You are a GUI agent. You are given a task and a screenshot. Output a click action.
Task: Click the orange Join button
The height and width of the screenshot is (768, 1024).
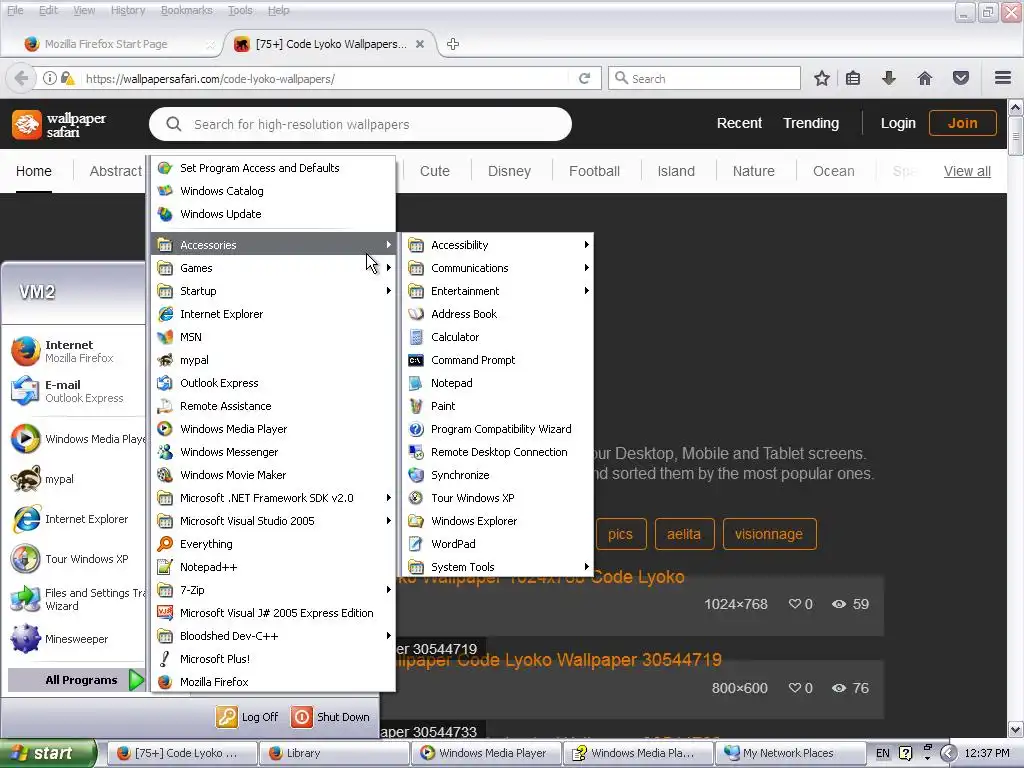point(963,123)
